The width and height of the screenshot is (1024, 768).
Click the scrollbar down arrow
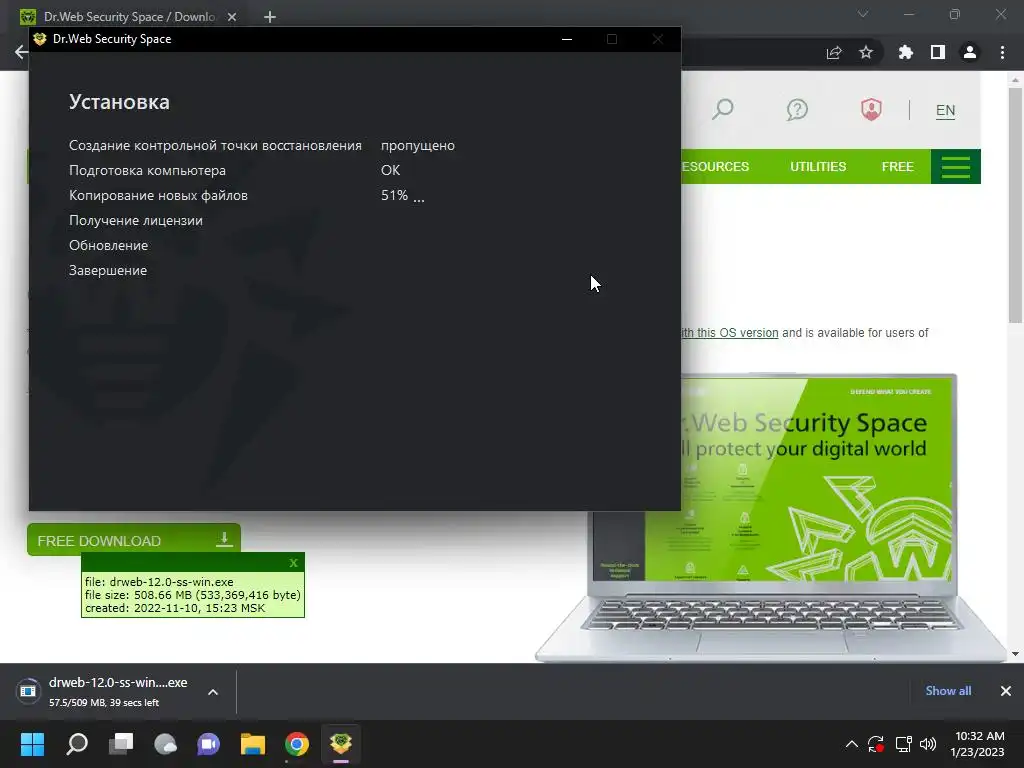tap(1015, 654)
